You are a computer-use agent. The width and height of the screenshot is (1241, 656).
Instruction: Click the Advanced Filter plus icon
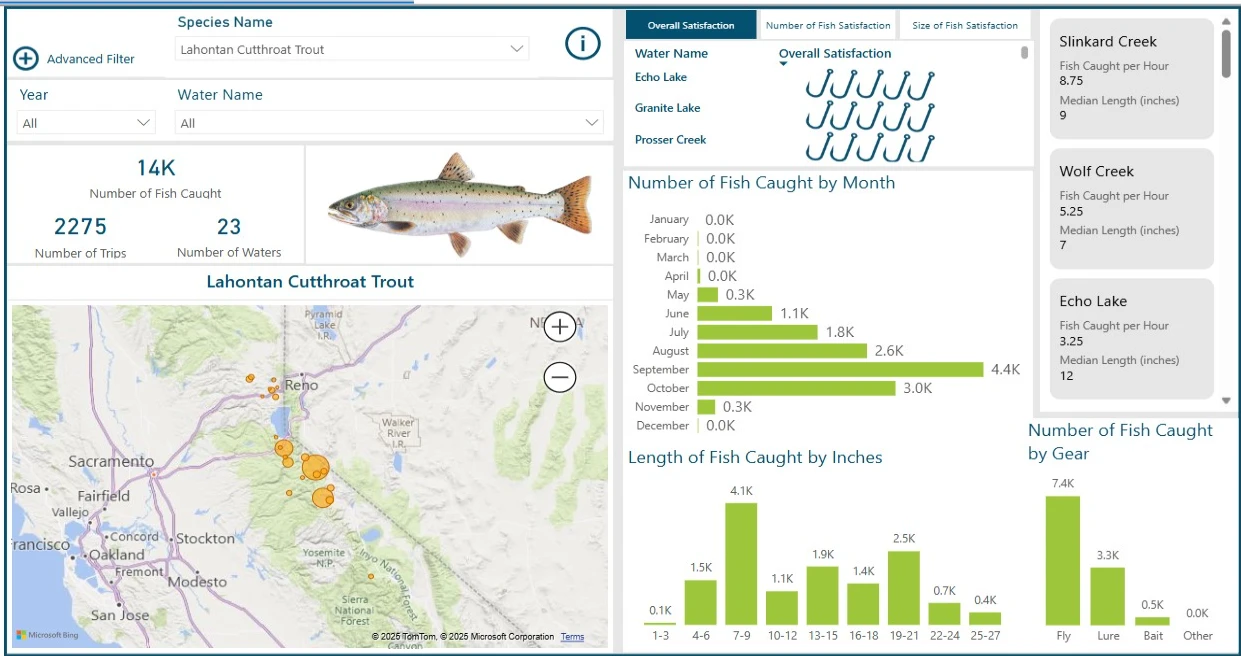pos(26,59)
